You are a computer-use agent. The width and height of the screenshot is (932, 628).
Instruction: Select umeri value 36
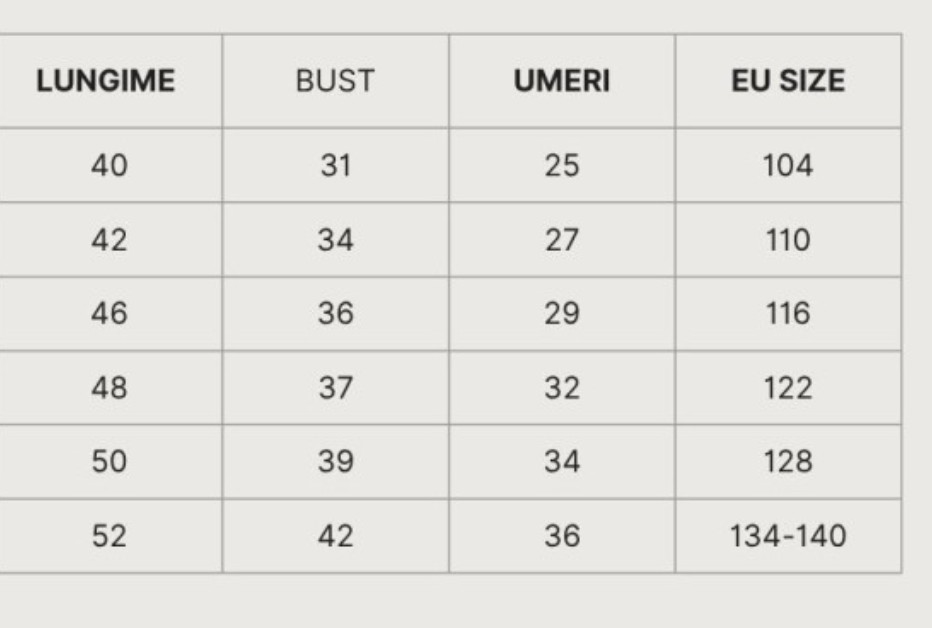pos(562,536)
